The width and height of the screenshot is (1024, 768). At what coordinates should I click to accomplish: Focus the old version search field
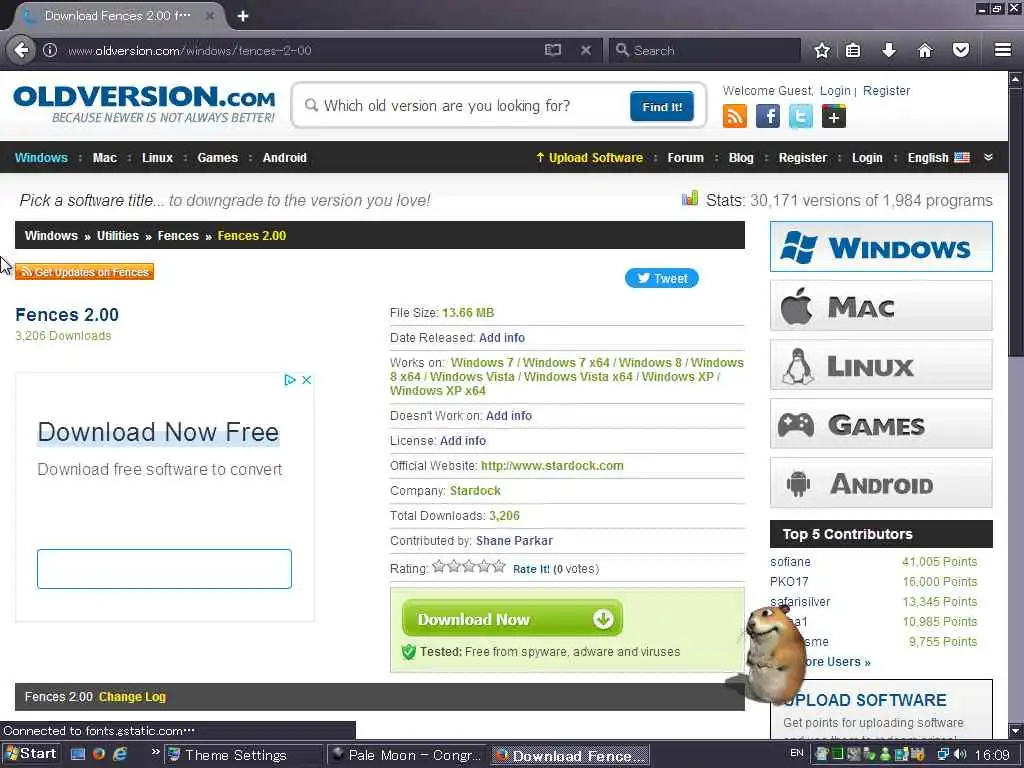464,106
